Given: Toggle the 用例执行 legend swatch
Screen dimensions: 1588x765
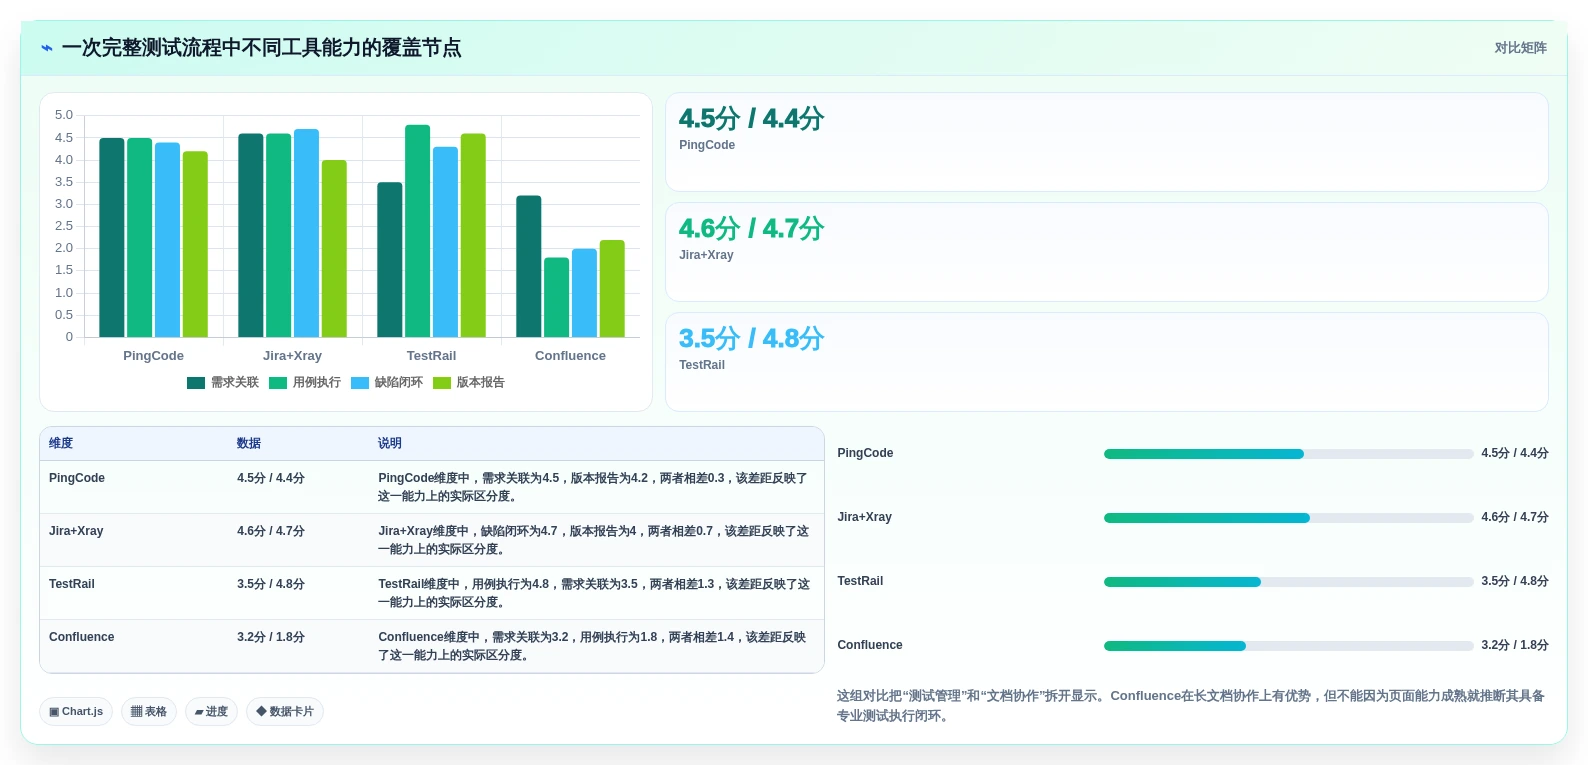Looking at the screenshot, I should click(278, 383).
